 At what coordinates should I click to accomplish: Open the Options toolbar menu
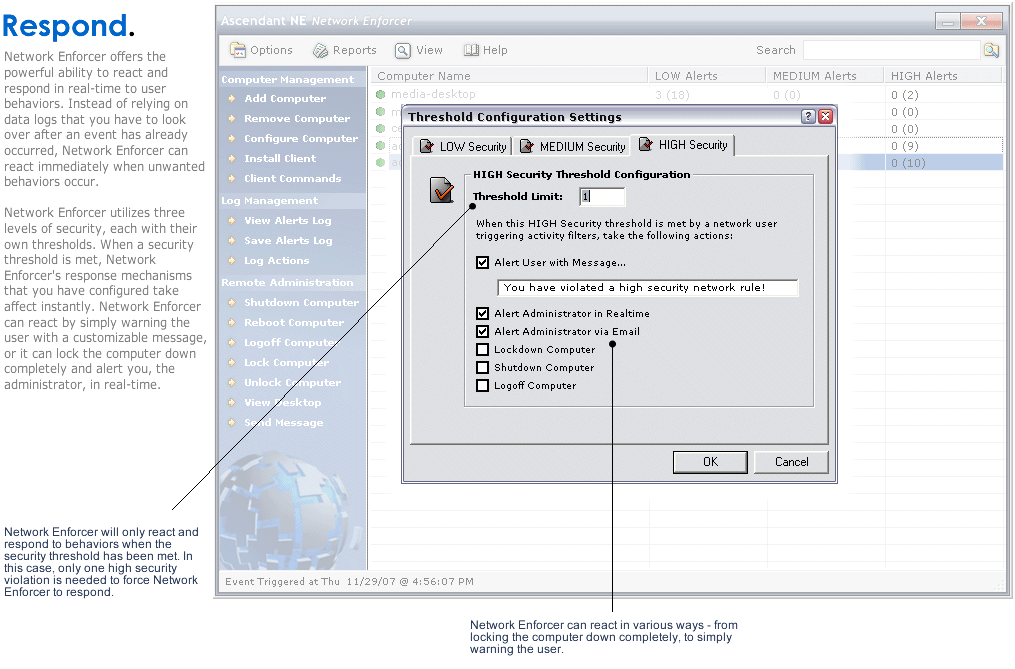(x=262, y=50)
